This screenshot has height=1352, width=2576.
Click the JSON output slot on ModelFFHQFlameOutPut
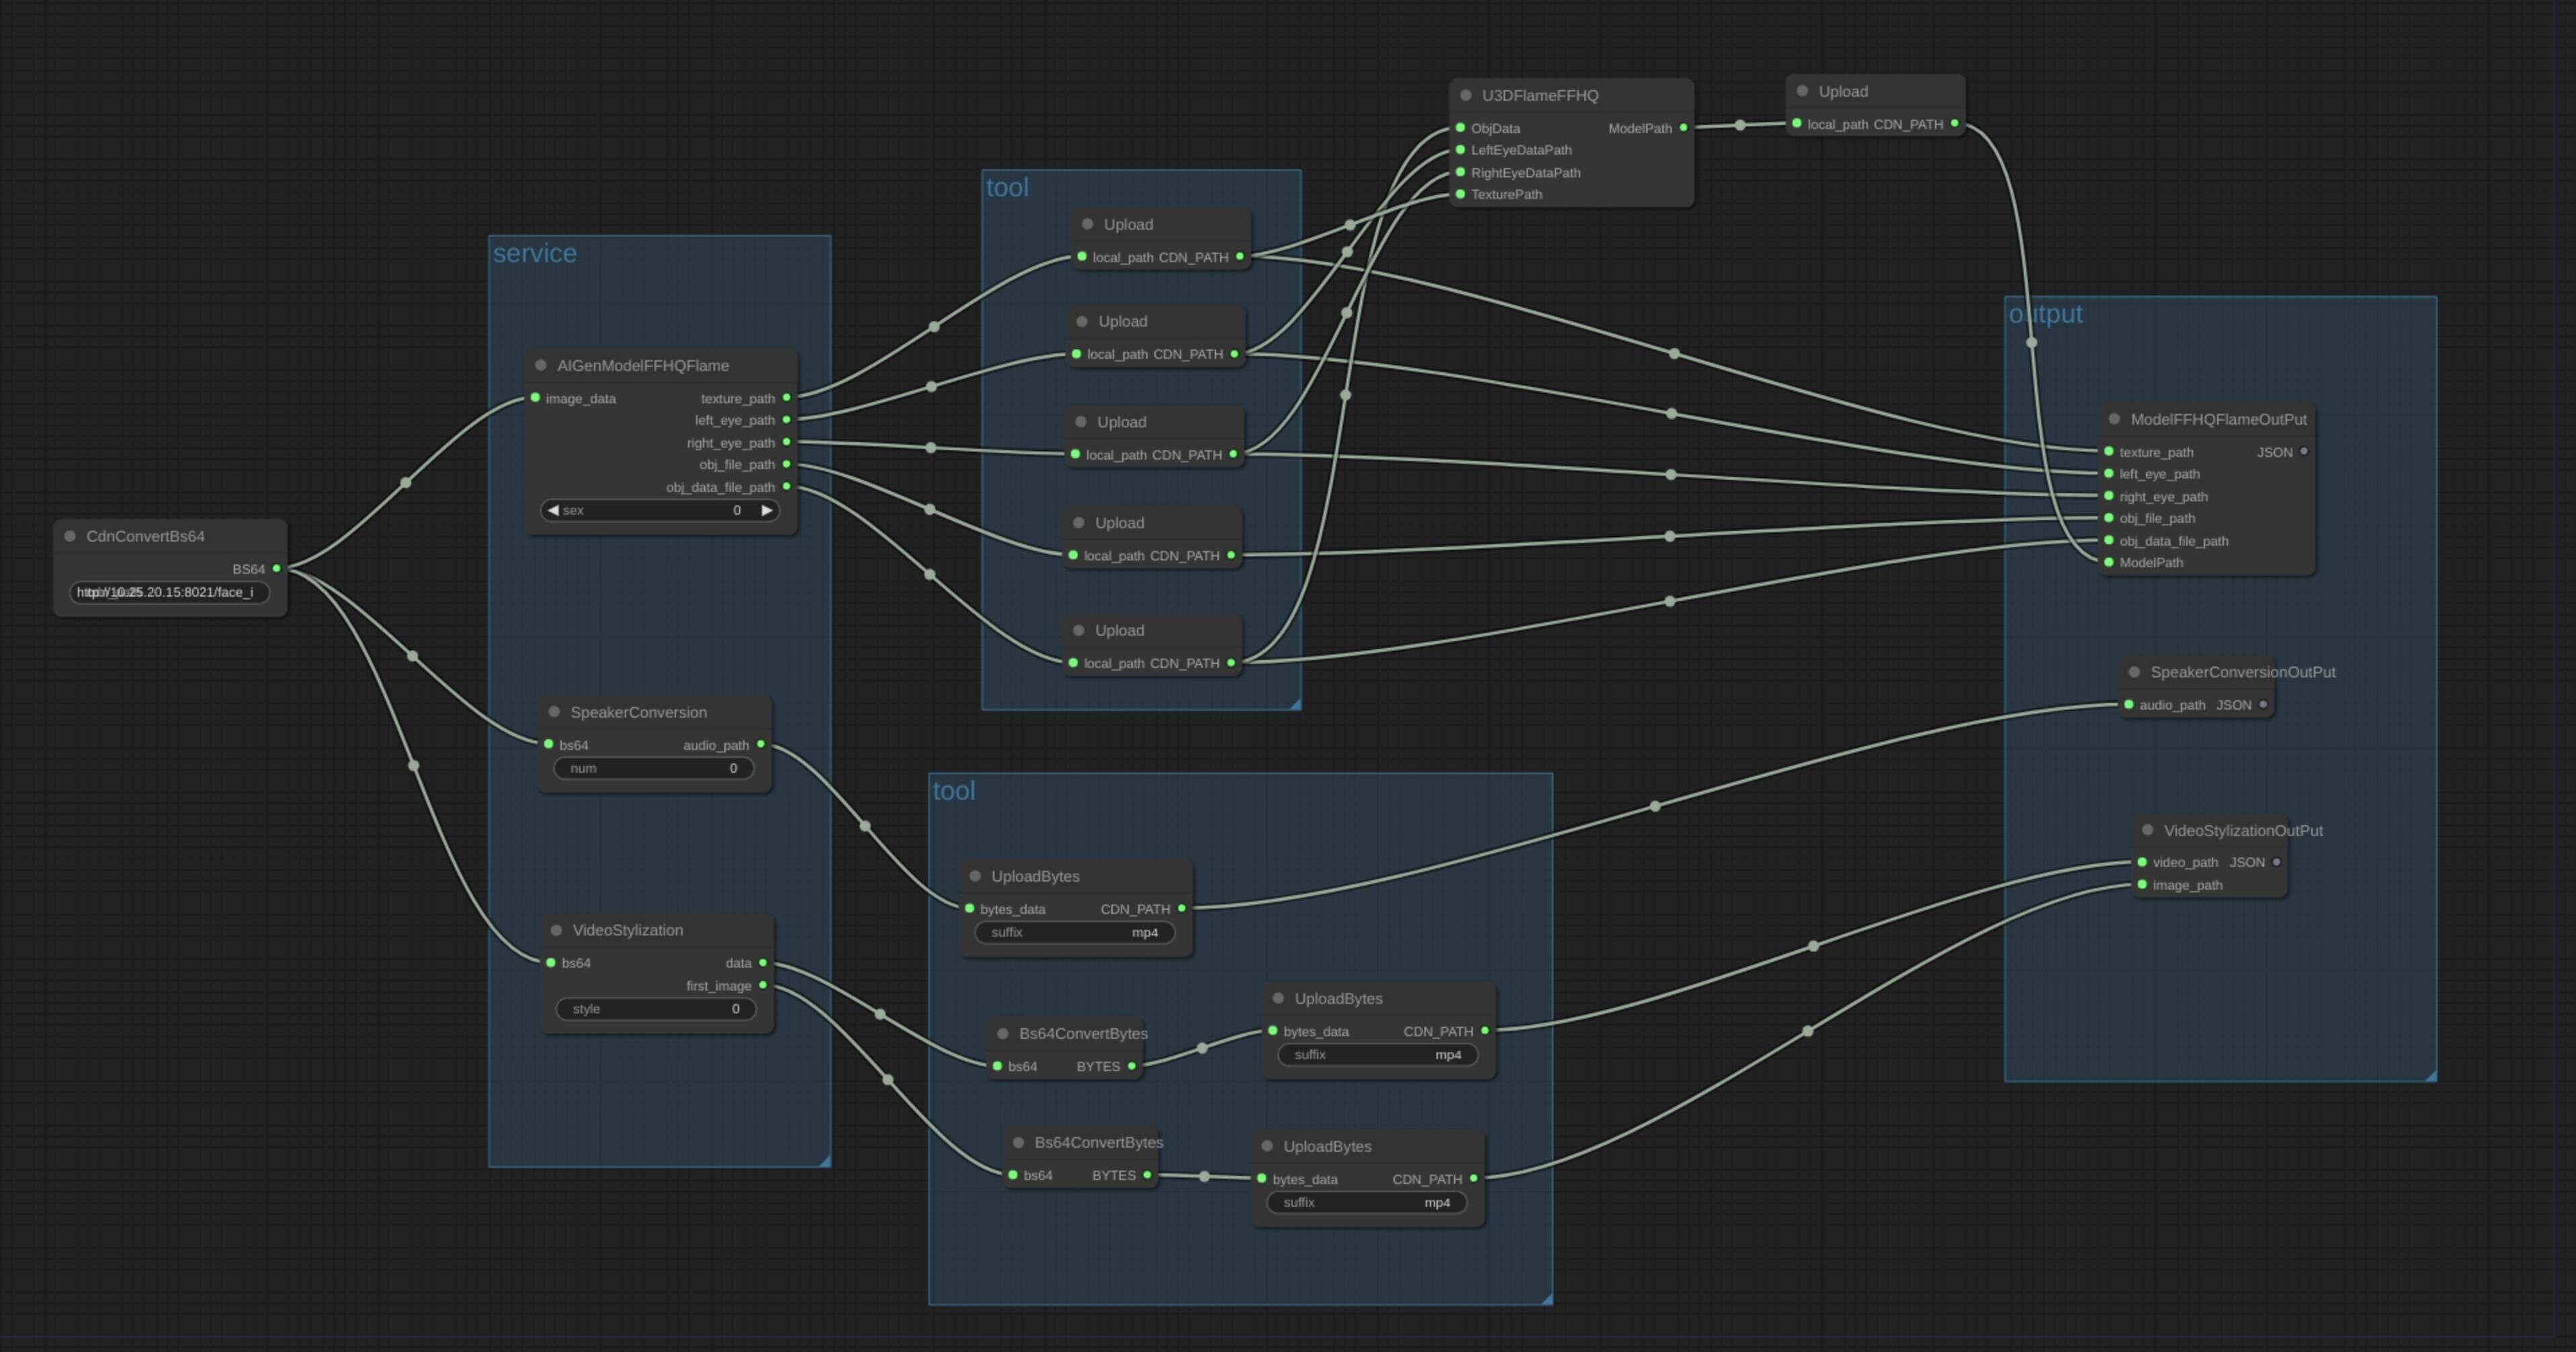(x=2304, y=452)
